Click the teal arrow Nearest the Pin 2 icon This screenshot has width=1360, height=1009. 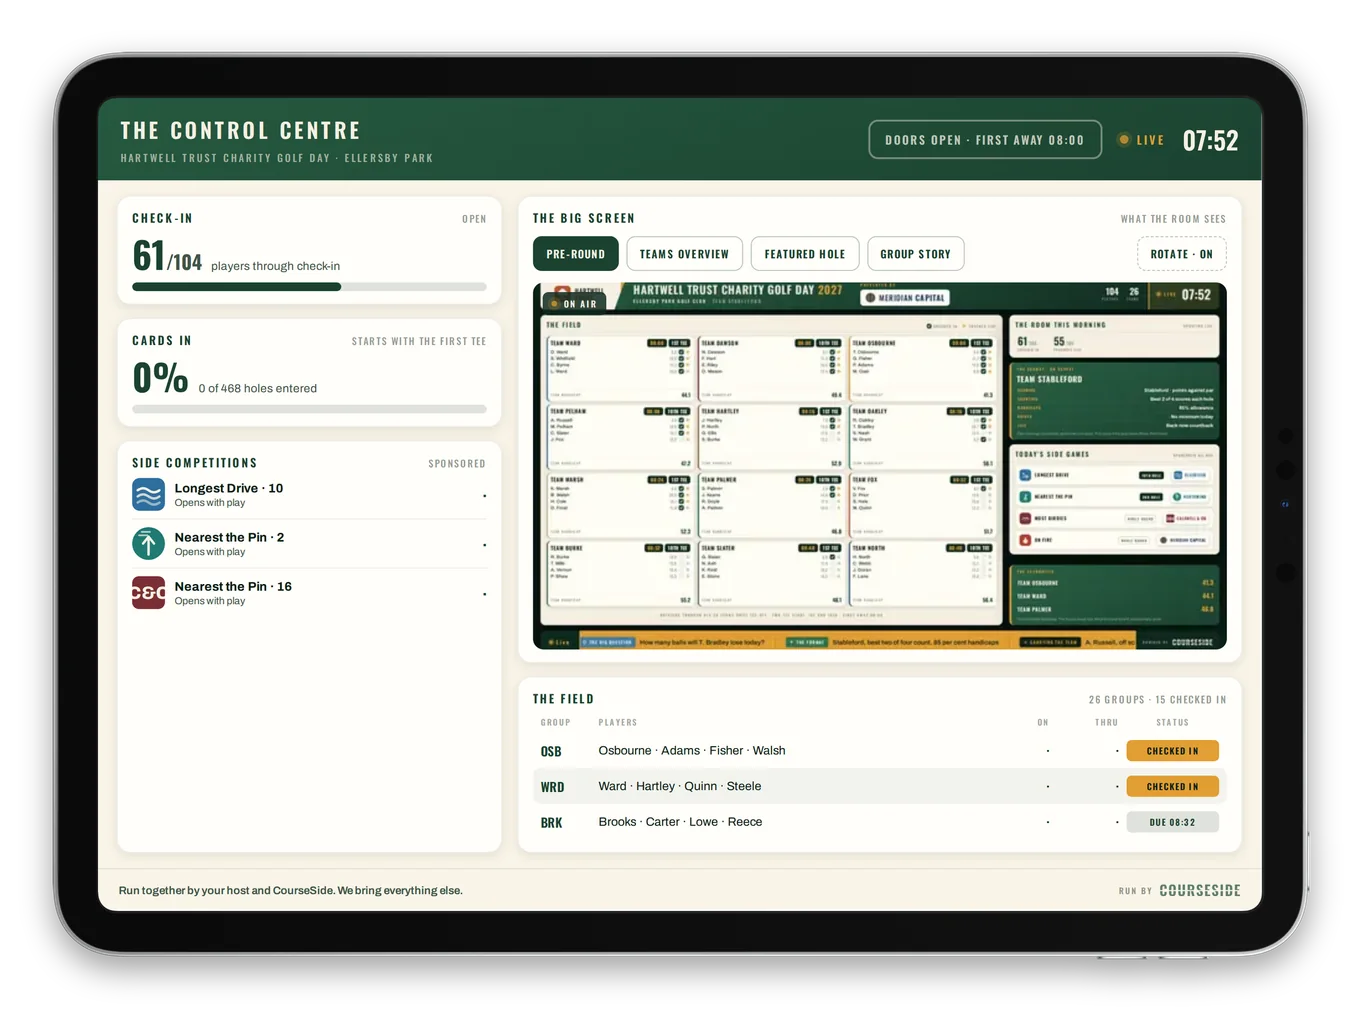point(149,544)
